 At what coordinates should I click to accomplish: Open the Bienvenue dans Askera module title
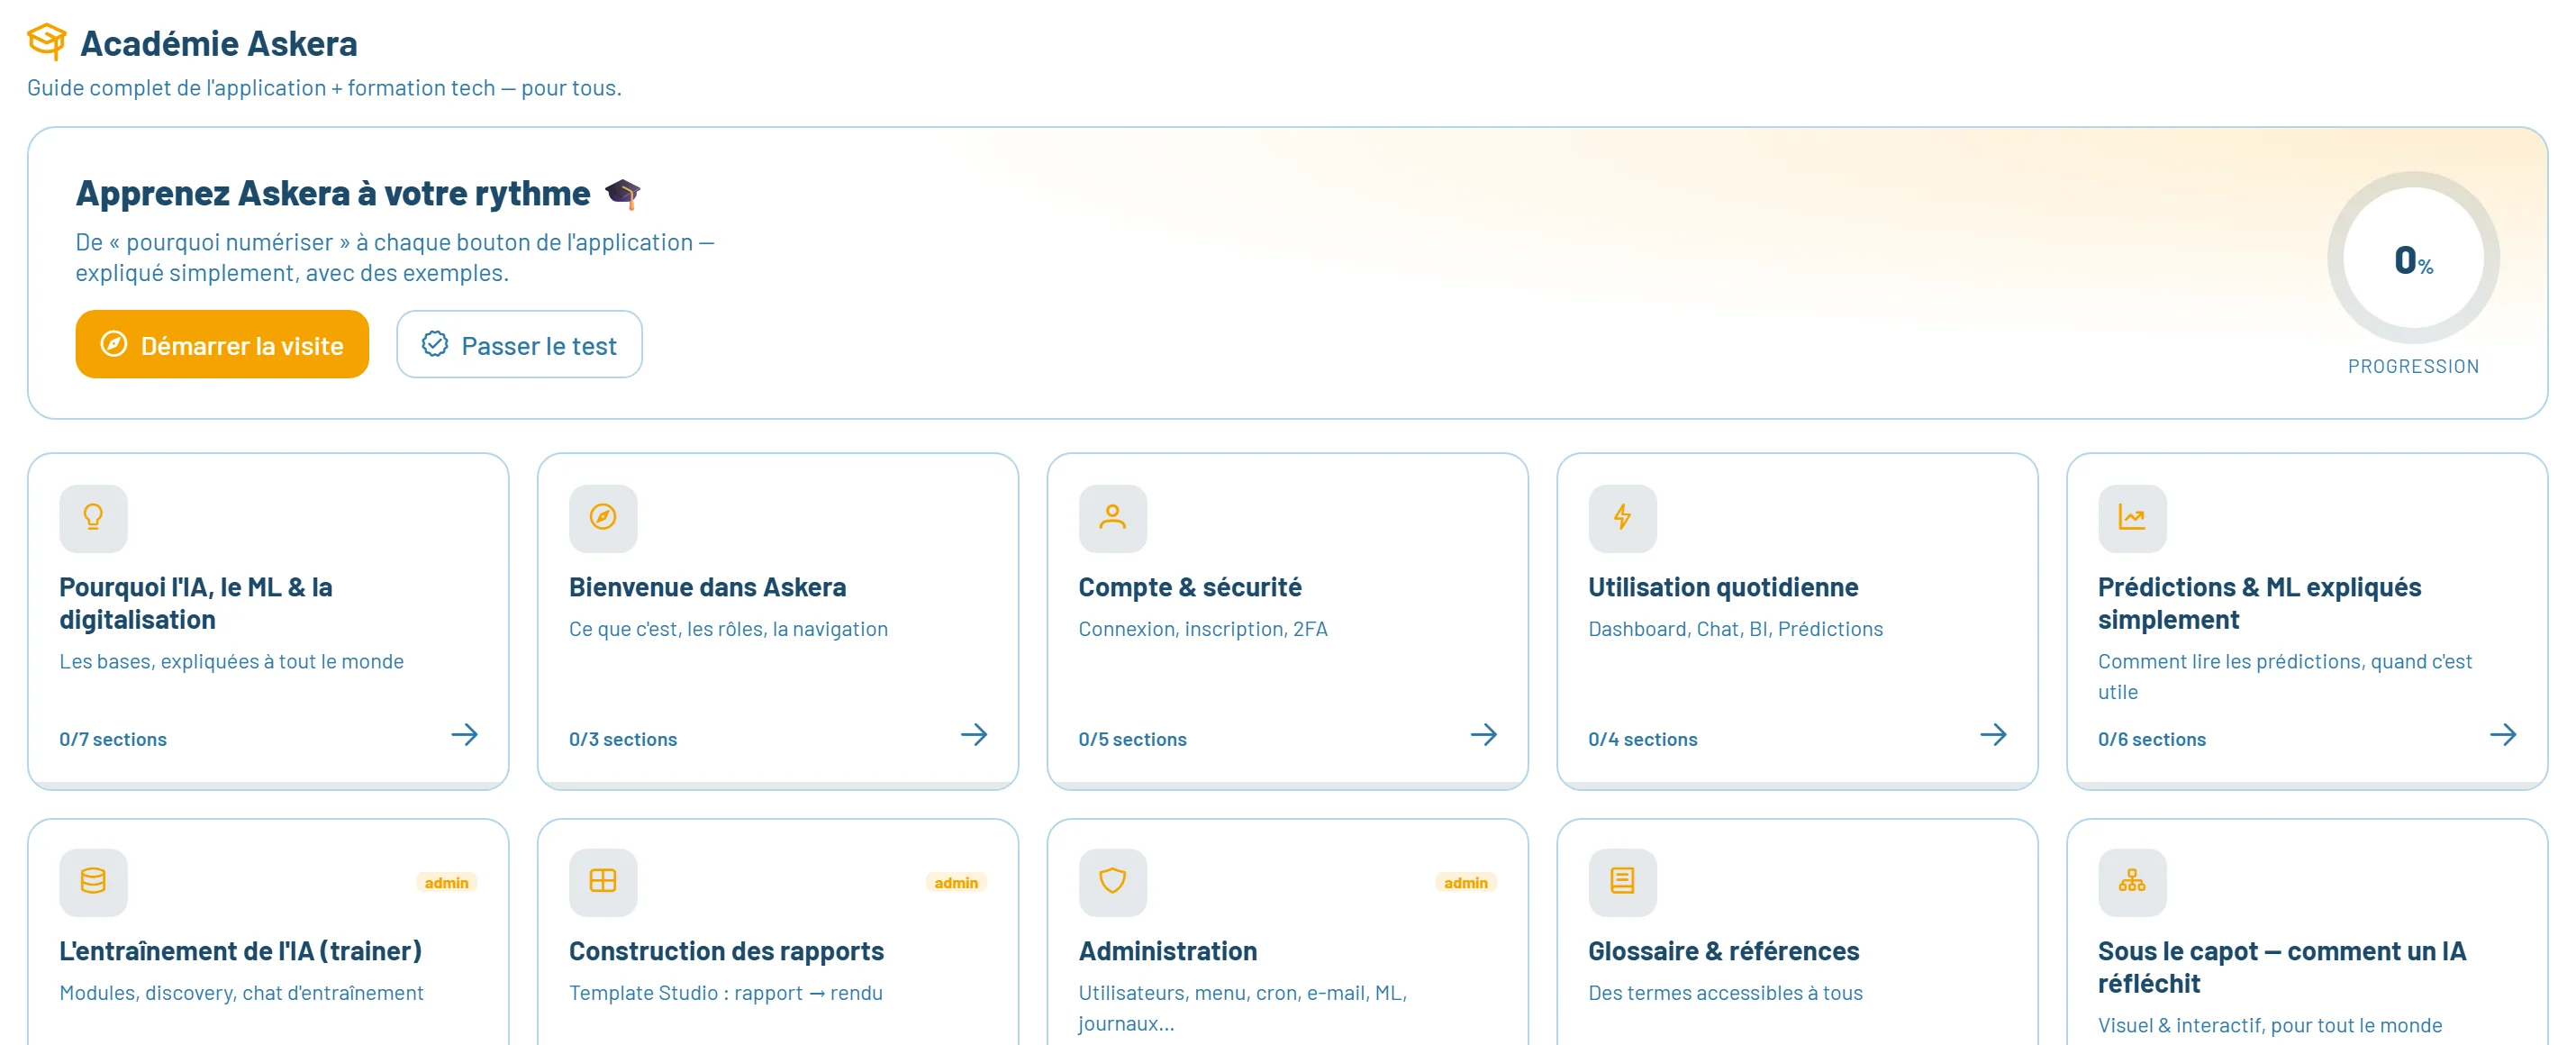[708, 587]
